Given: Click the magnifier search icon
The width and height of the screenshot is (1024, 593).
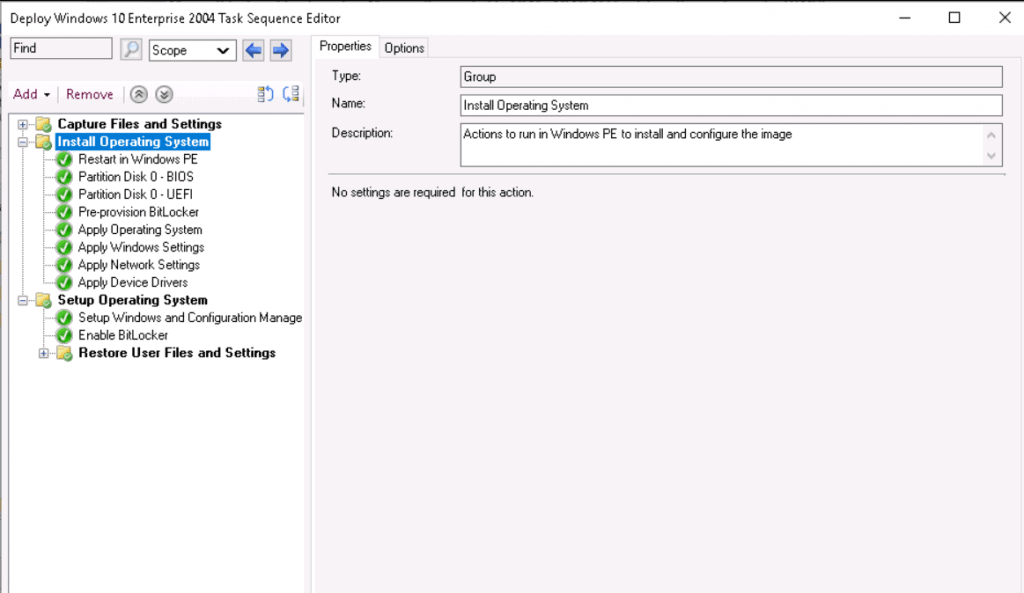Looking at the screenshot, I should (131, 50).
